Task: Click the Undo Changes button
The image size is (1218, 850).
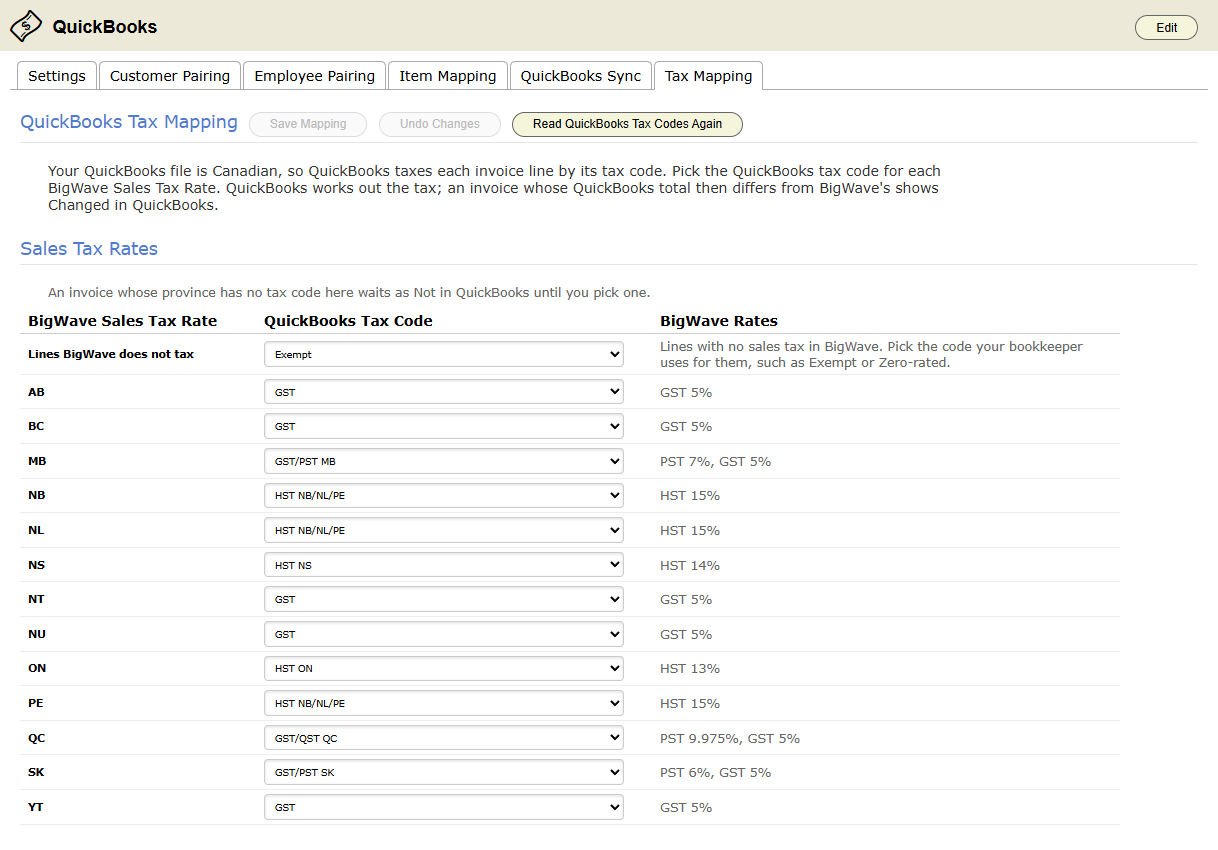Action: click(440, 124)
